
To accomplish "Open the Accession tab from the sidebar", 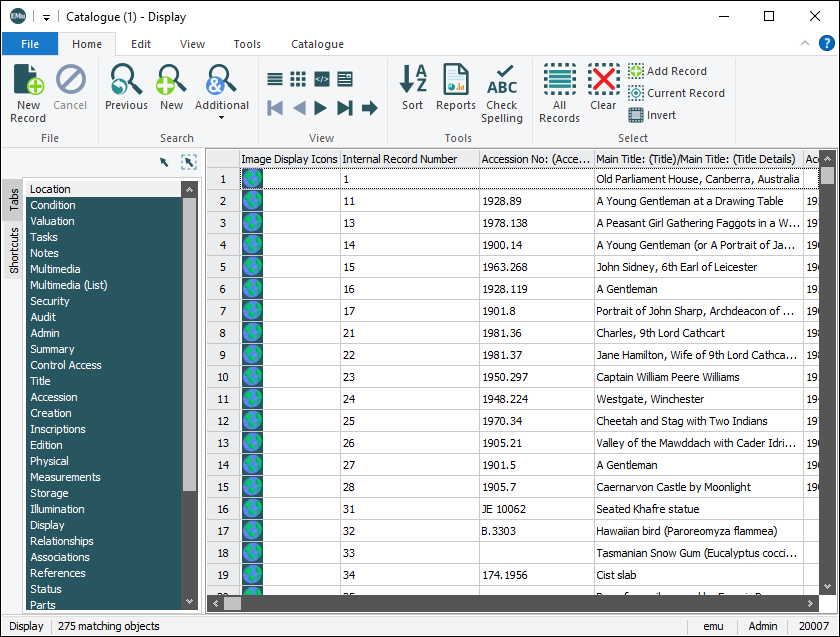I will tap(53, 397).
